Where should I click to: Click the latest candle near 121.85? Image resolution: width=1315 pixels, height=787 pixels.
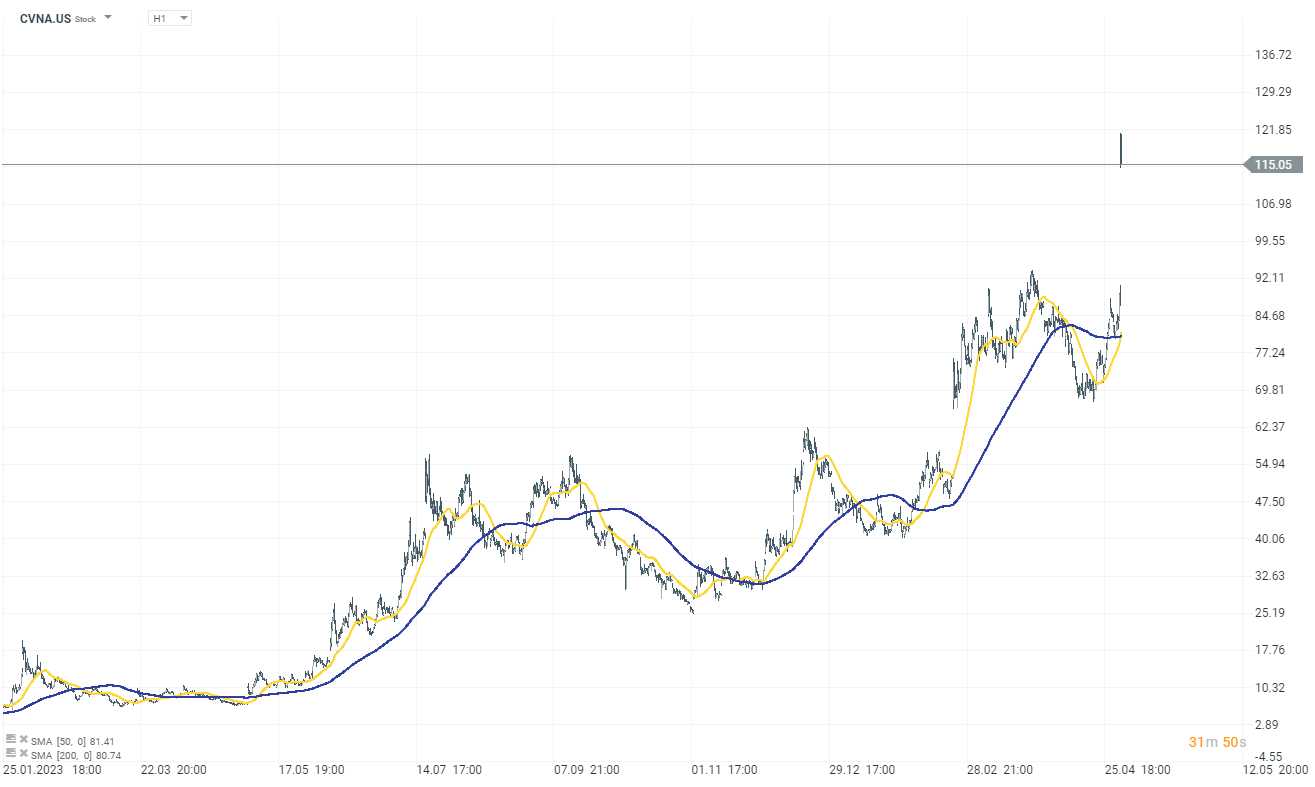(x=1121, y=148)
